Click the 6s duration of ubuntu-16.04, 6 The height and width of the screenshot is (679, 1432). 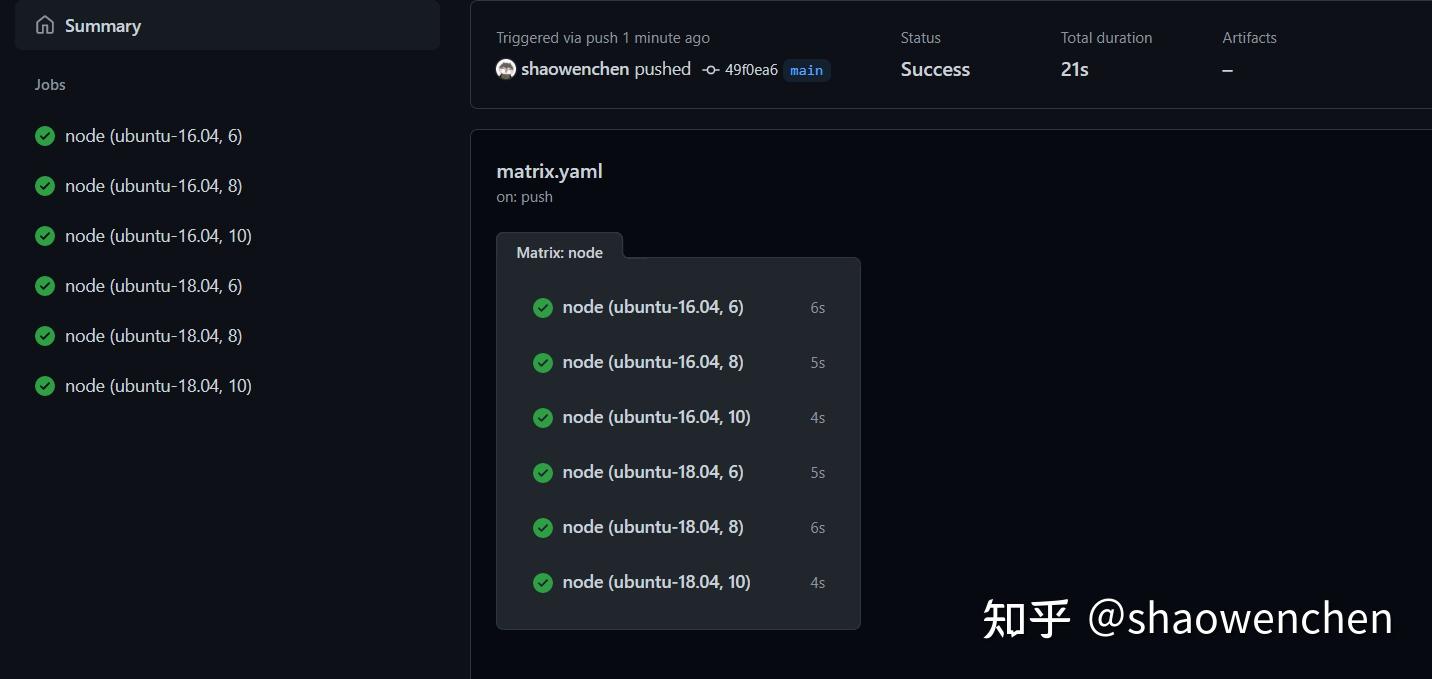coord(818,308)
